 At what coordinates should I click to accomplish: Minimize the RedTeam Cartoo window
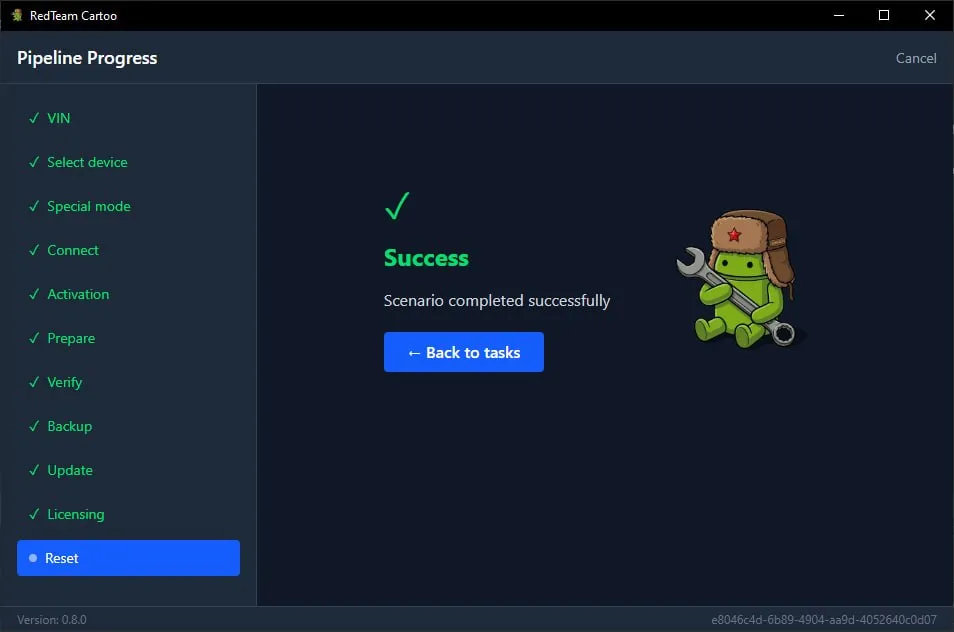tap(839, 15)
